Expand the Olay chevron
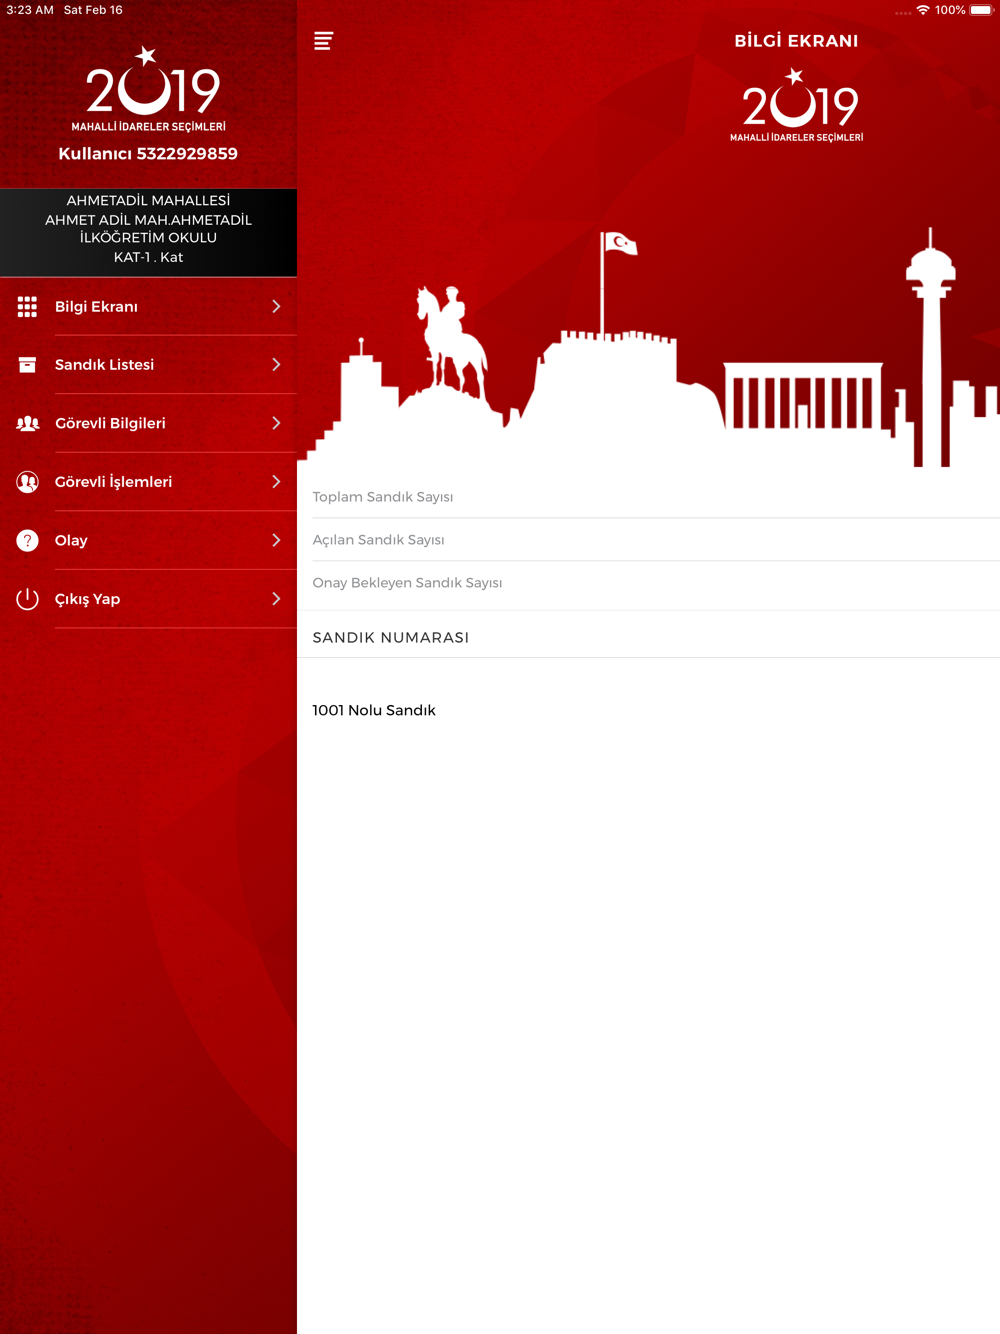The image size is (1000, 1334). tap(276, 541)
